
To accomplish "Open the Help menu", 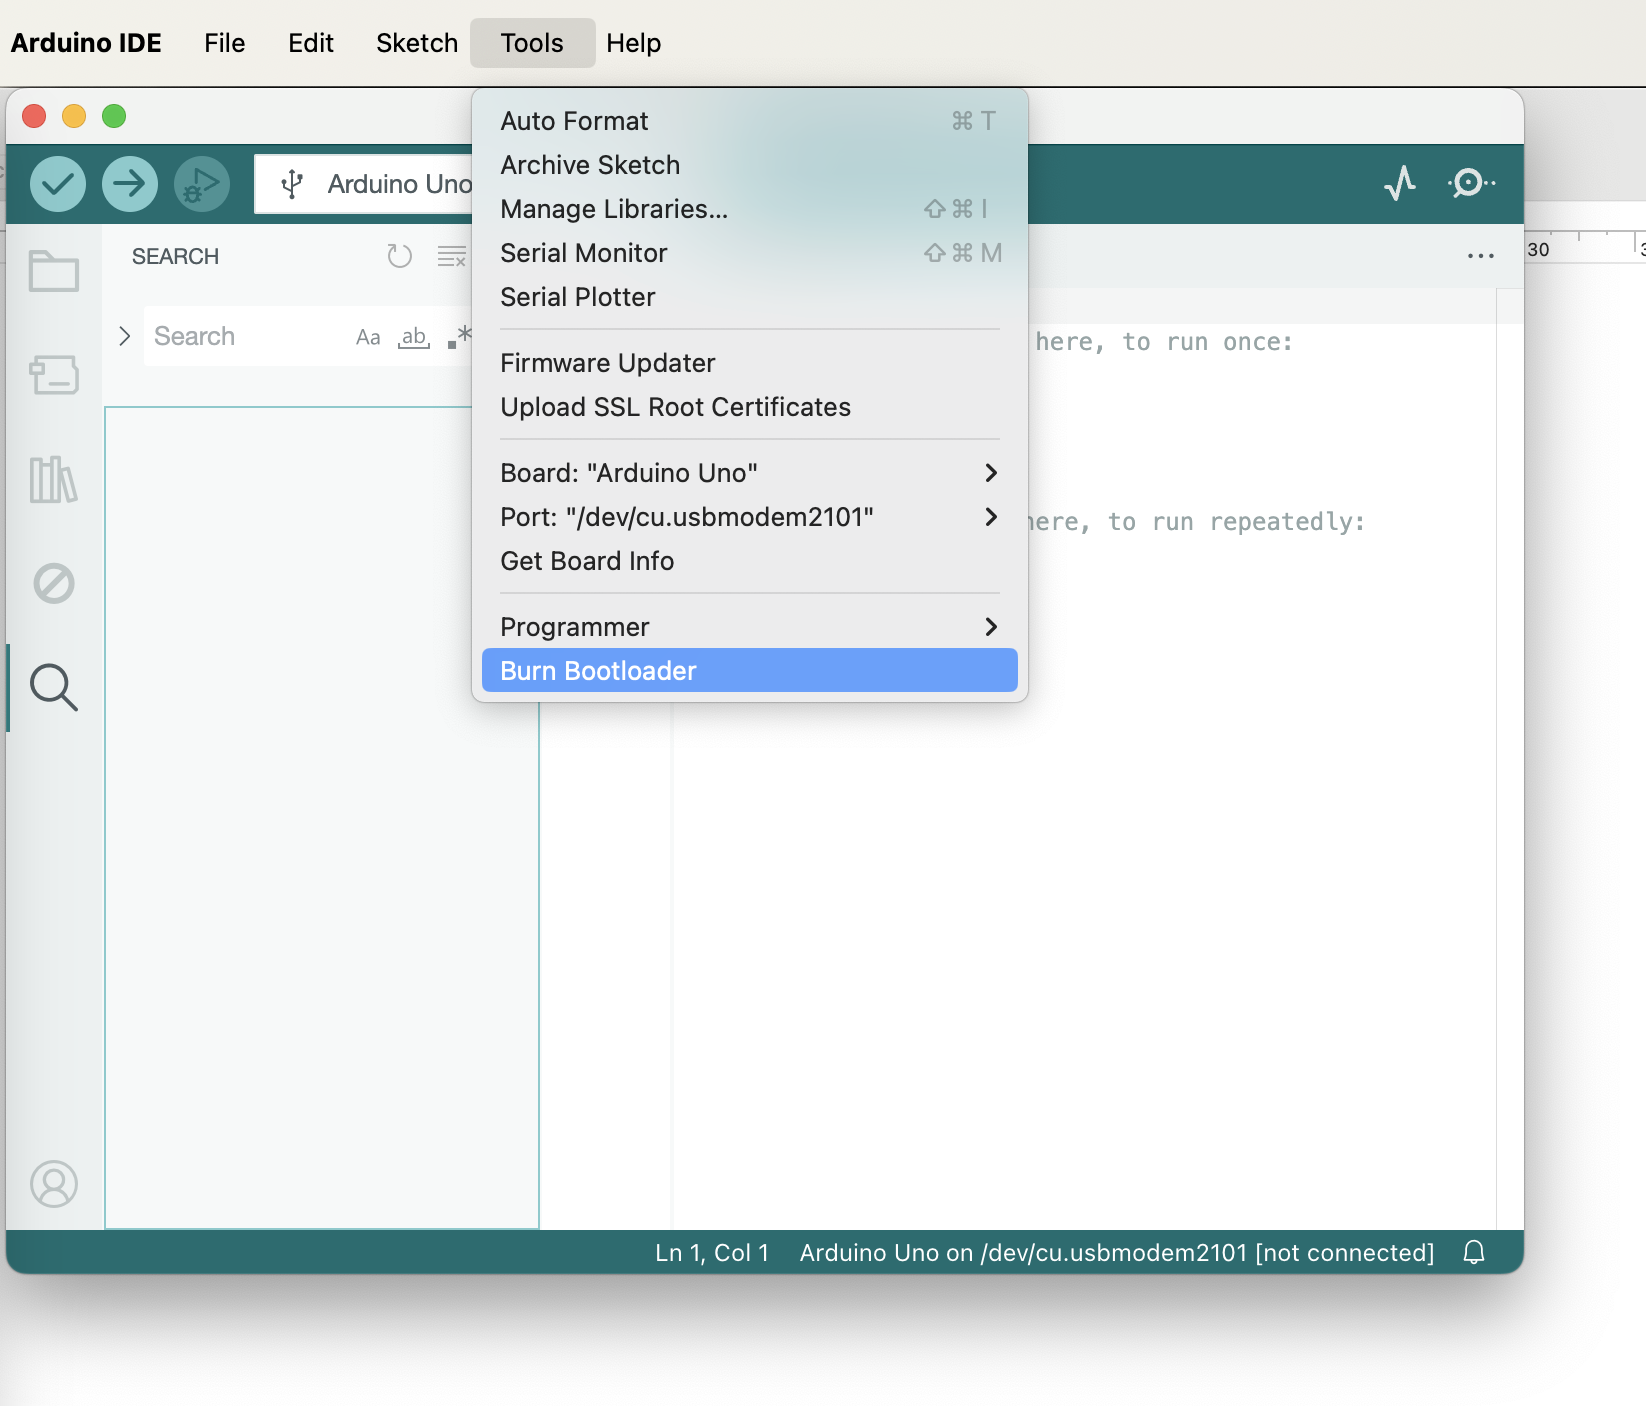I will pyautogui.click(x=634, y=43).
